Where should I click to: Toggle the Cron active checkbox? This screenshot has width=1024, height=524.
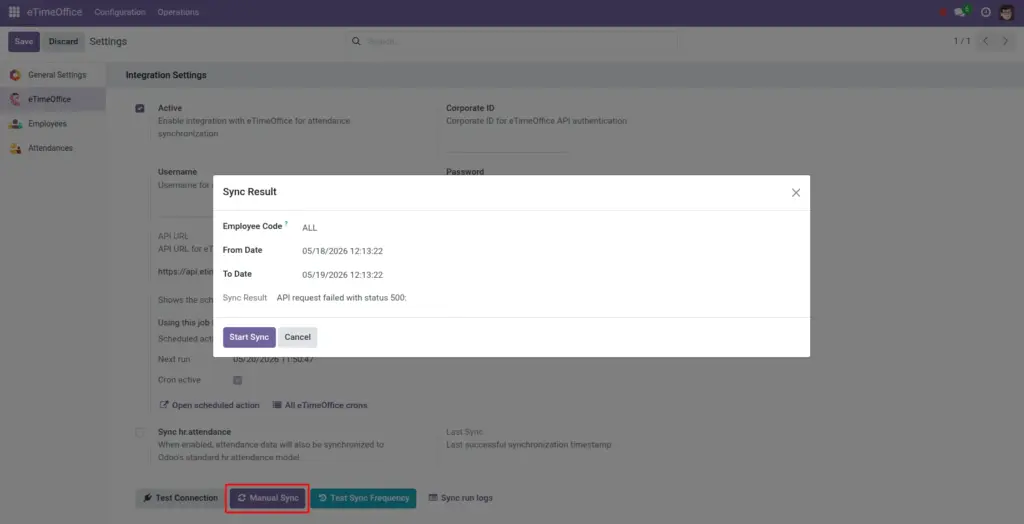pos(238,380)
